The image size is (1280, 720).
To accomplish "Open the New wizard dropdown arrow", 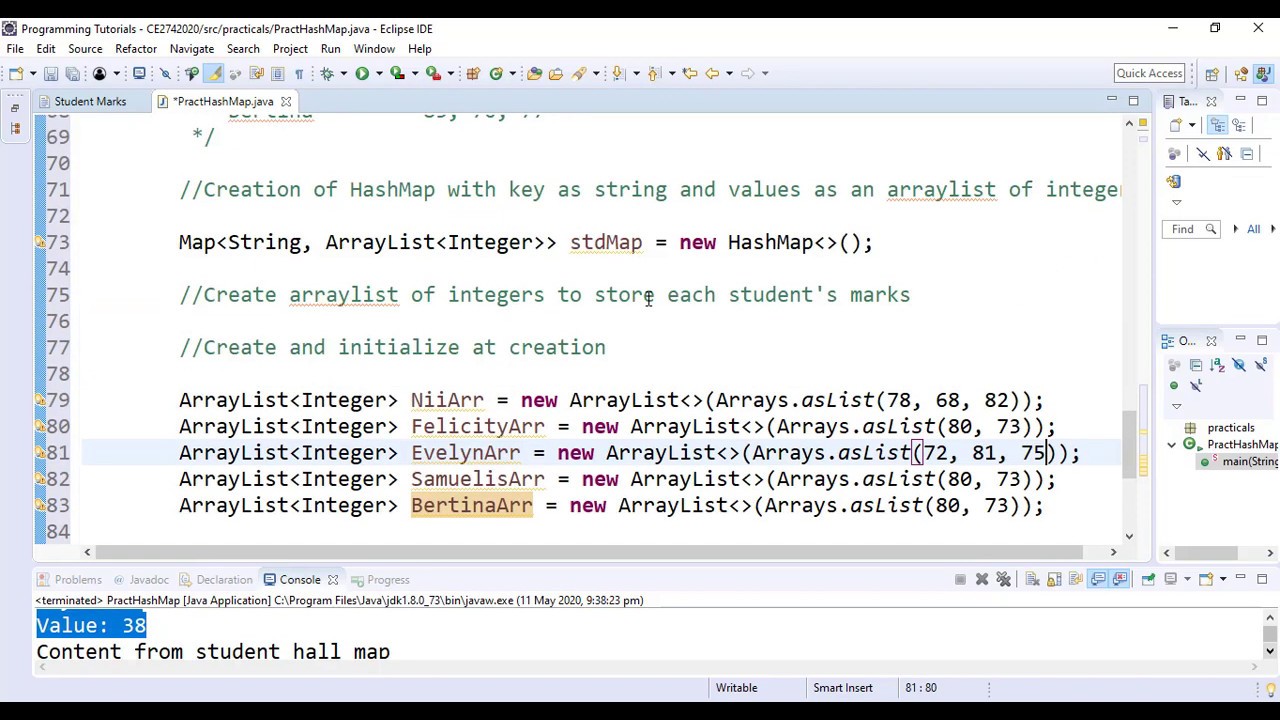I will point(32,73).
